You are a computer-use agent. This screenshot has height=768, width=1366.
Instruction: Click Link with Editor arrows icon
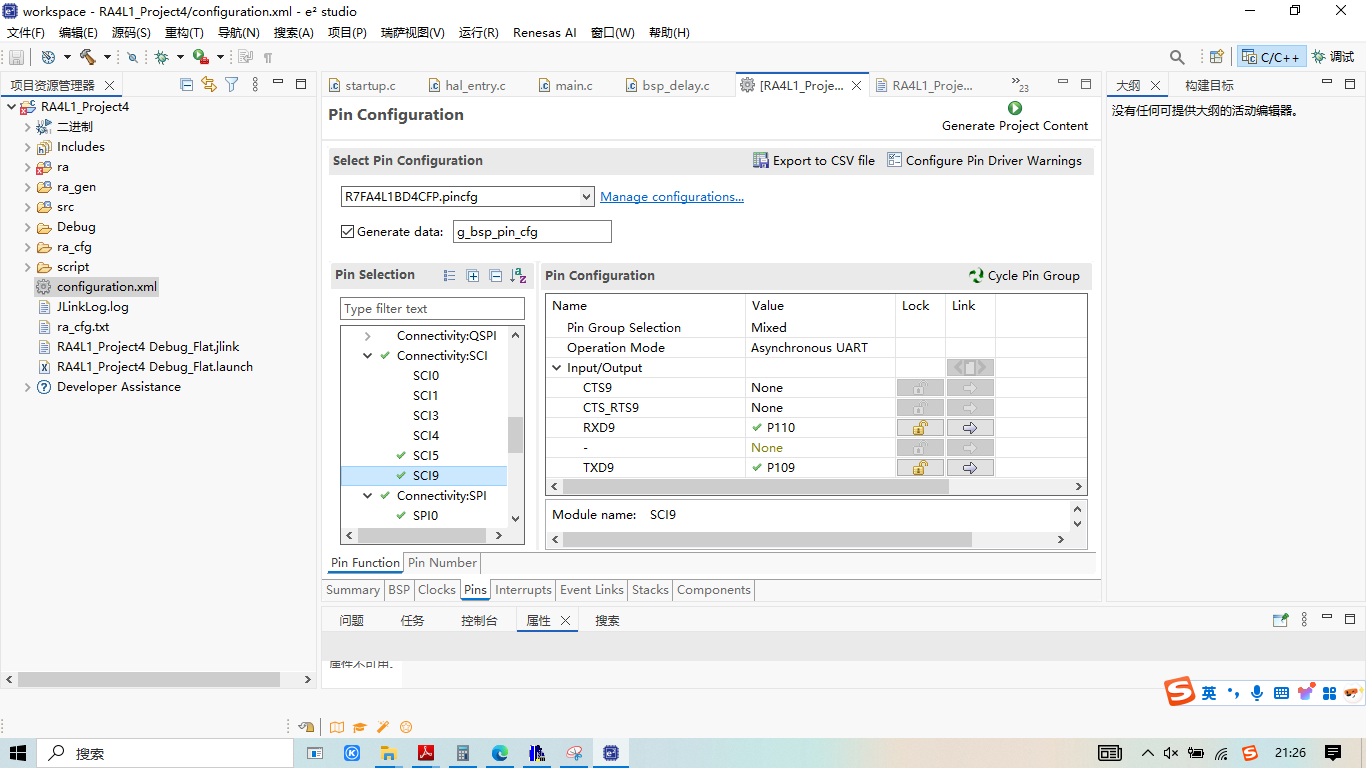point(208,85)
